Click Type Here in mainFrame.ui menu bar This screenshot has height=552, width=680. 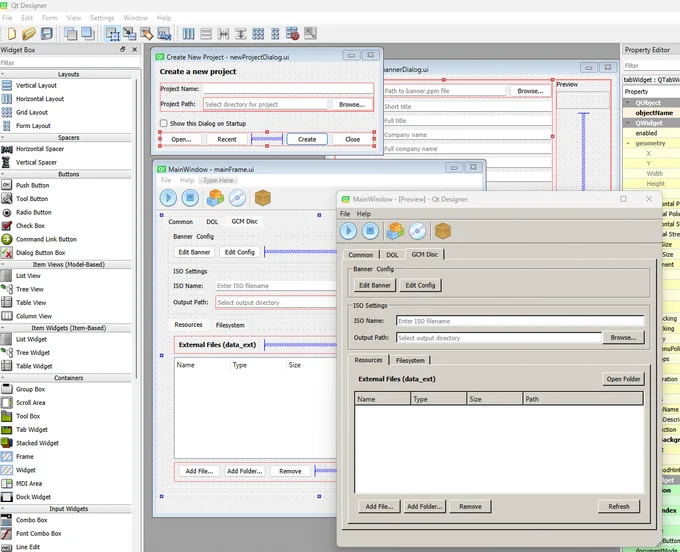coord(218,180)
